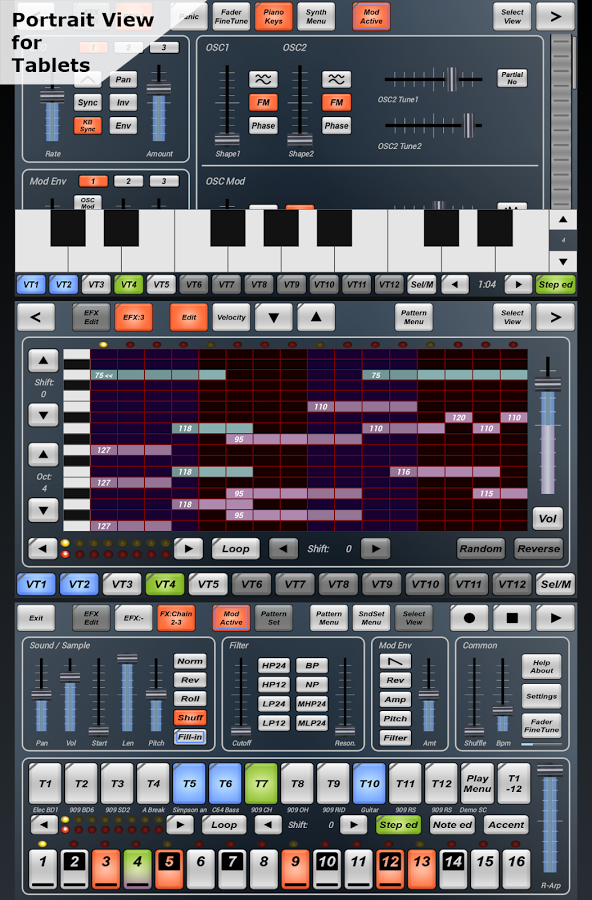592x900 pixels.
Task: Click the note labeled 120 in piano roll
Action: pyautogui.click(x=459, y=417)
